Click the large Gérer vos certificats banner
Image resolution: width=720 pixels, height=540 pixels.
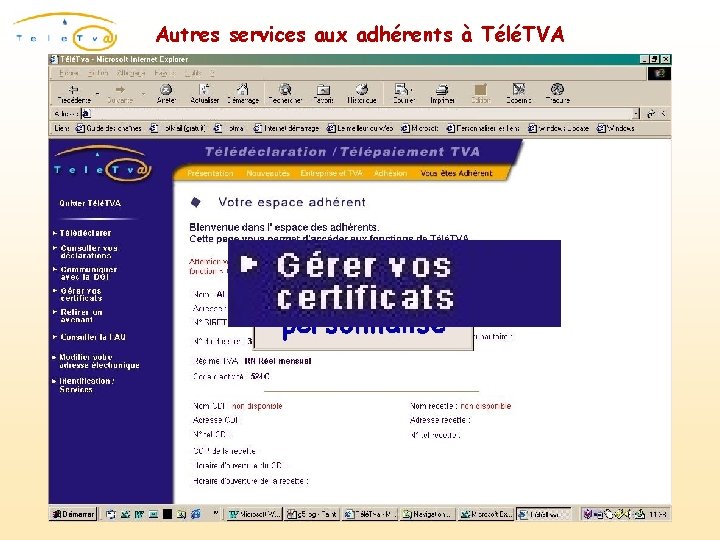pyautogui.click(x=394, y=283)
